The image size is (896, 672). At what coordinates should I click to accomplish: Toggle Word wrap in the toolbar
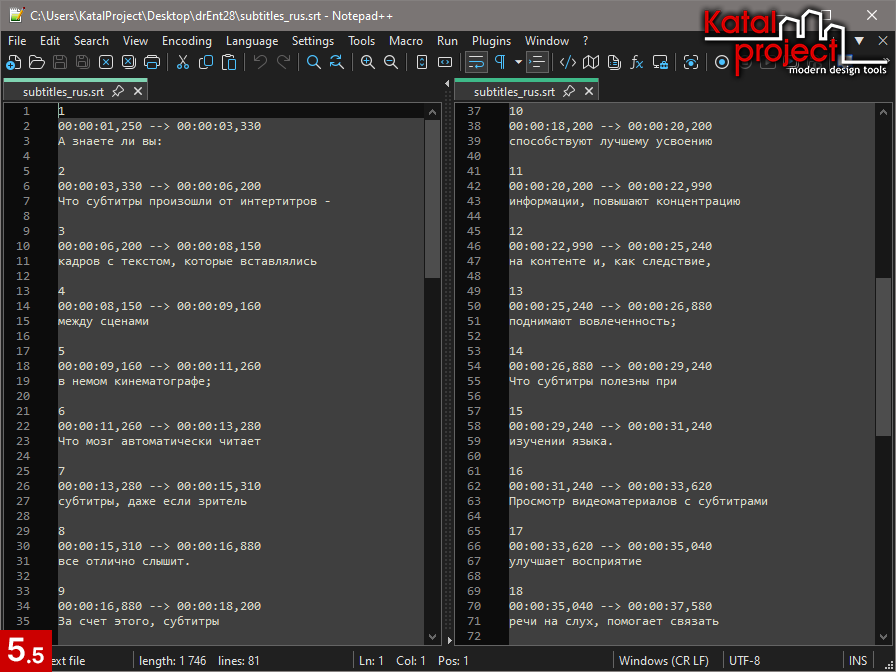(476, 62)
